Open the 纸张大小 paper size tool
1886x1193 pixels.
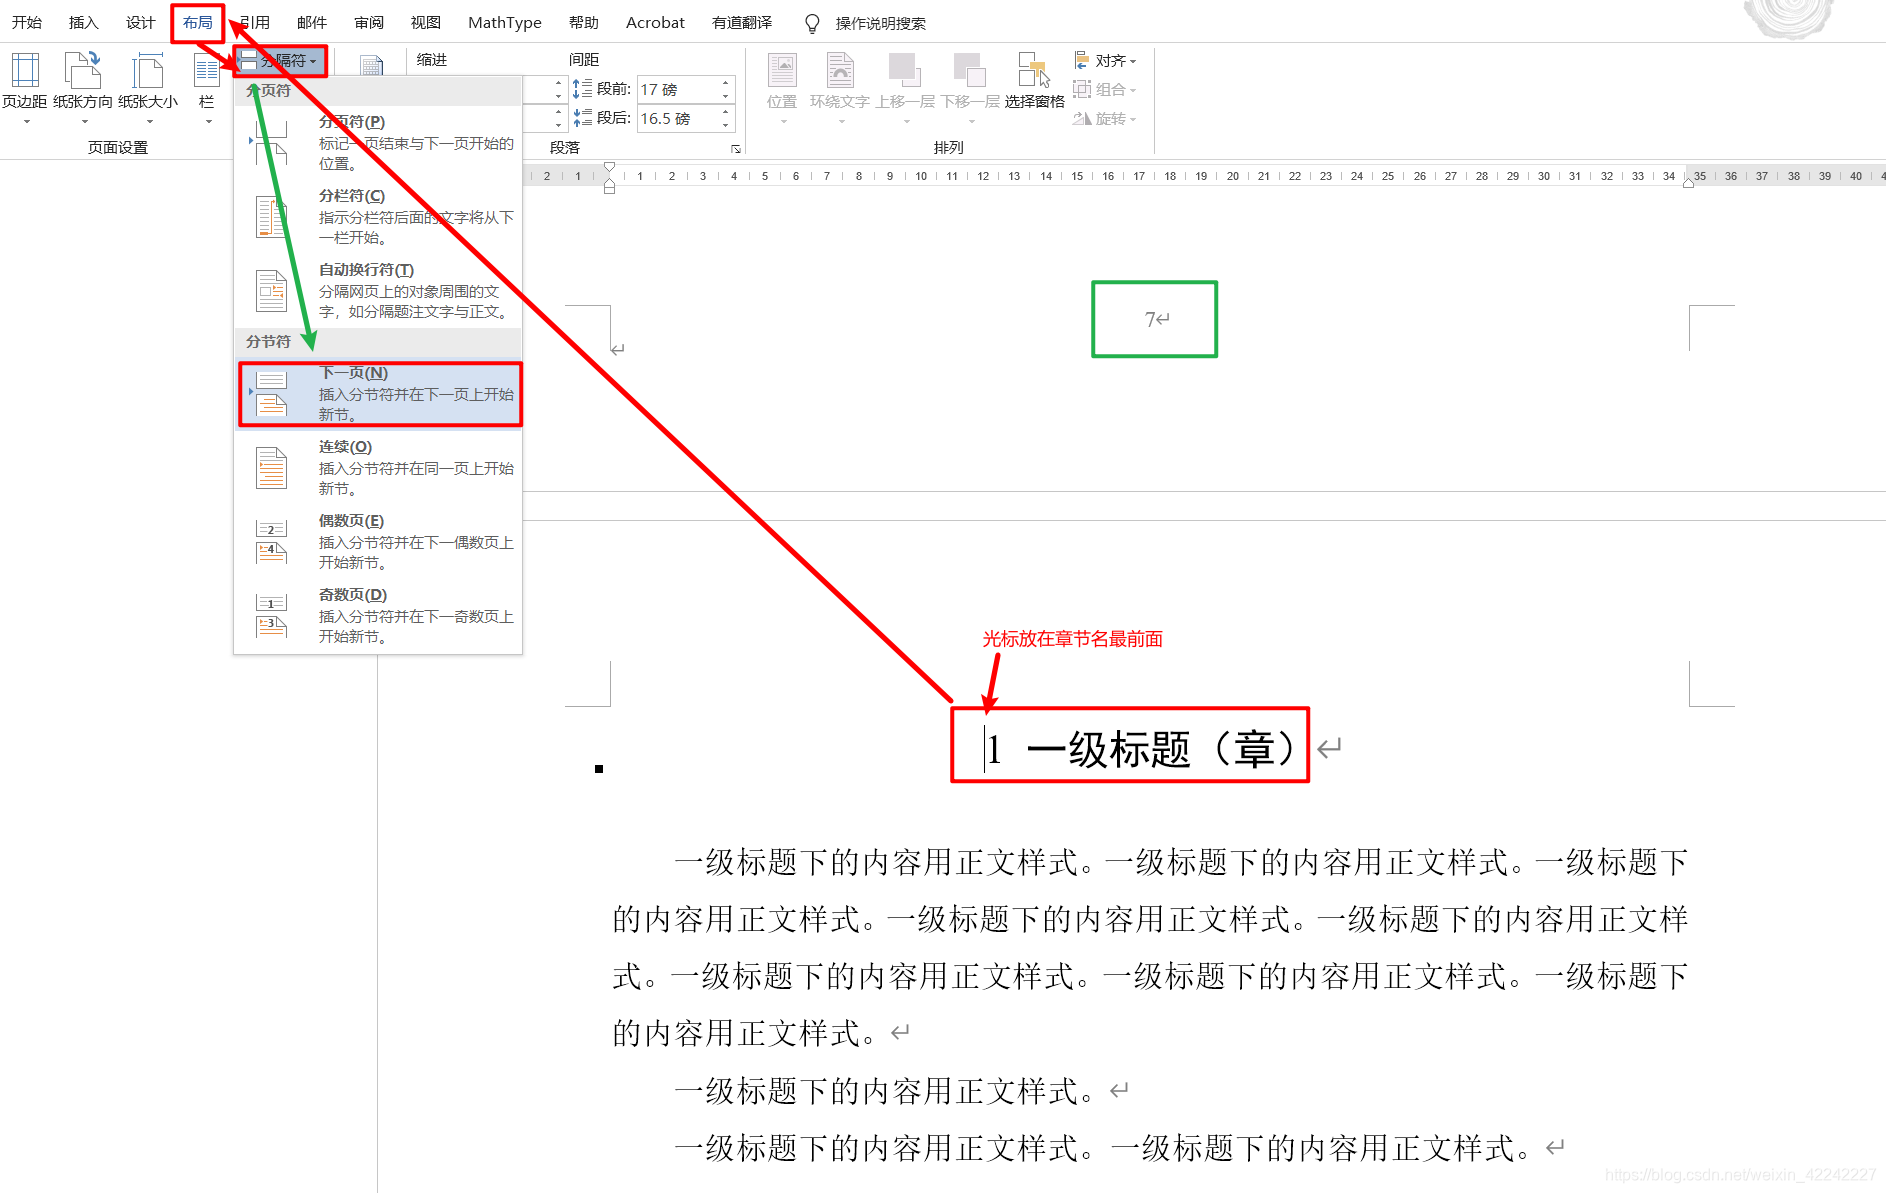tap(148, 86)
